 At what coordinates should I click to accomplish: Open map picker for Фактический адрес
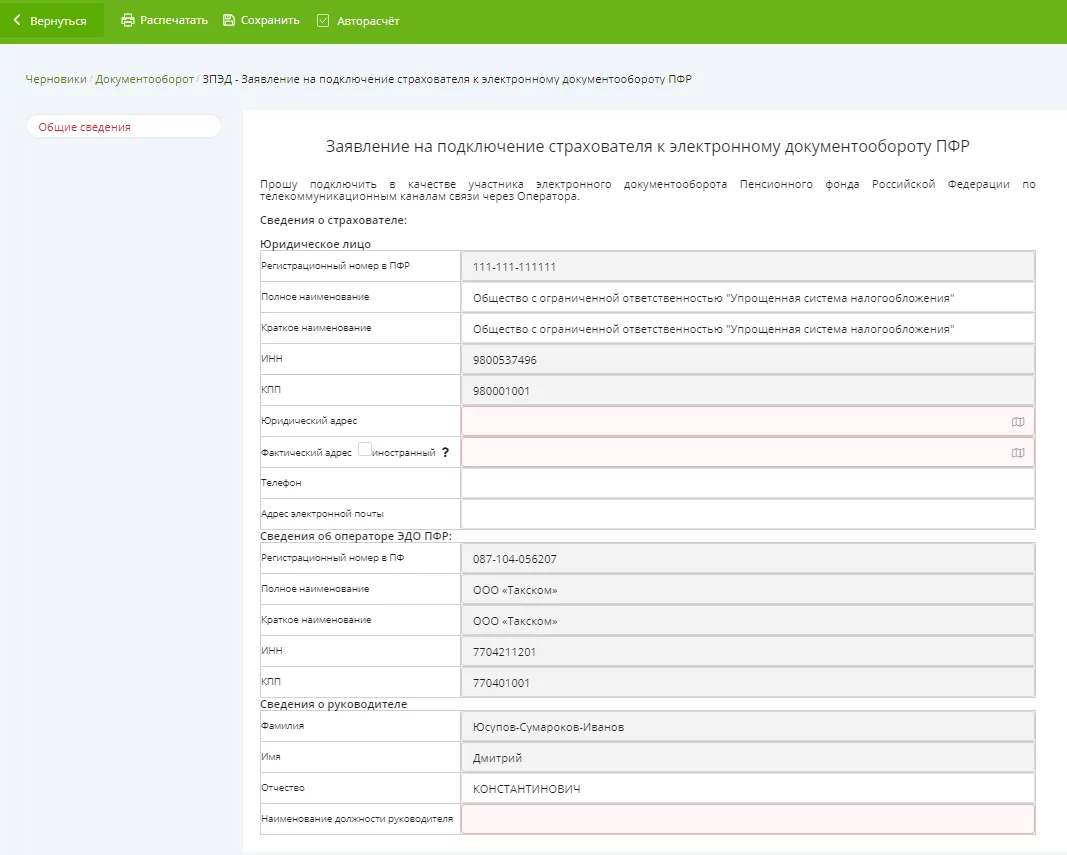[1018, 453]
